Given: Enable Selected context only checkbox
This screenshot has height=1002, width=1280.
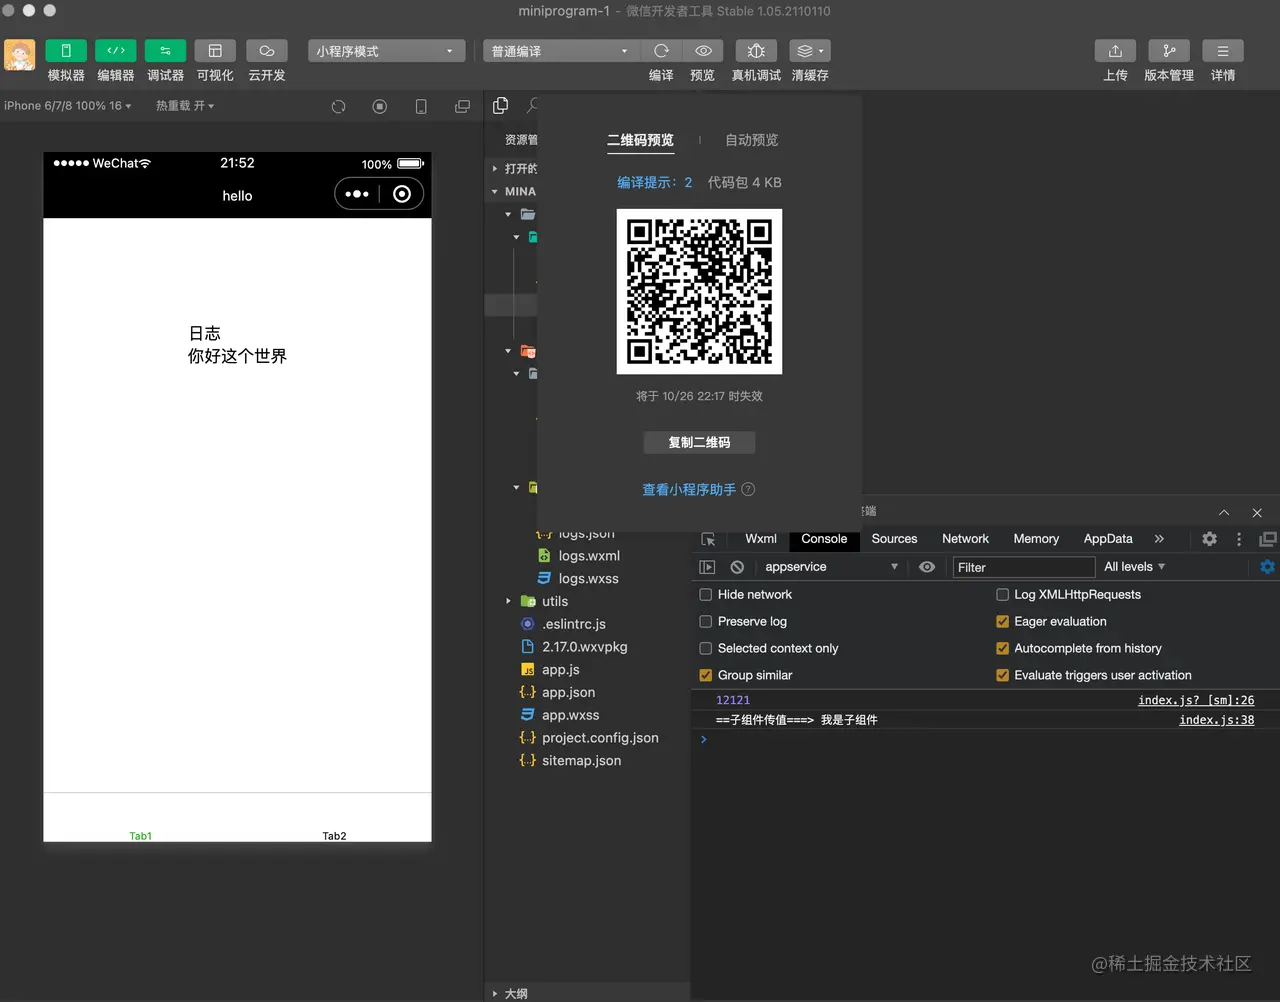Looking at the screenshot, I should pos(706,648).
